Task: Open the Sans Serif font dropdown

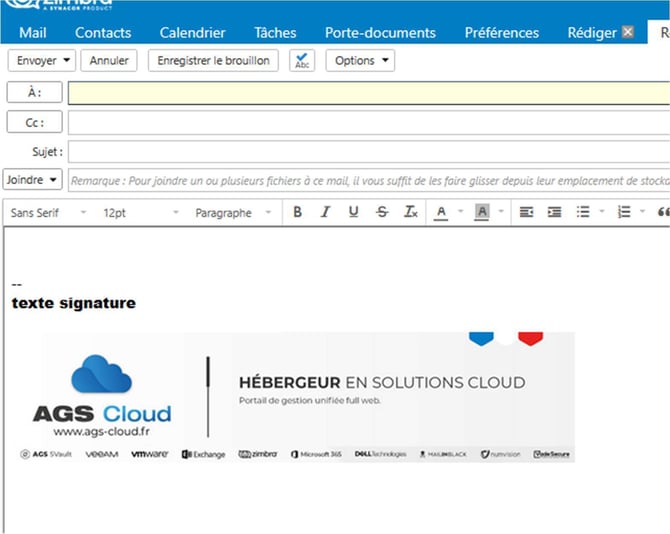Action: pos(48,212)
